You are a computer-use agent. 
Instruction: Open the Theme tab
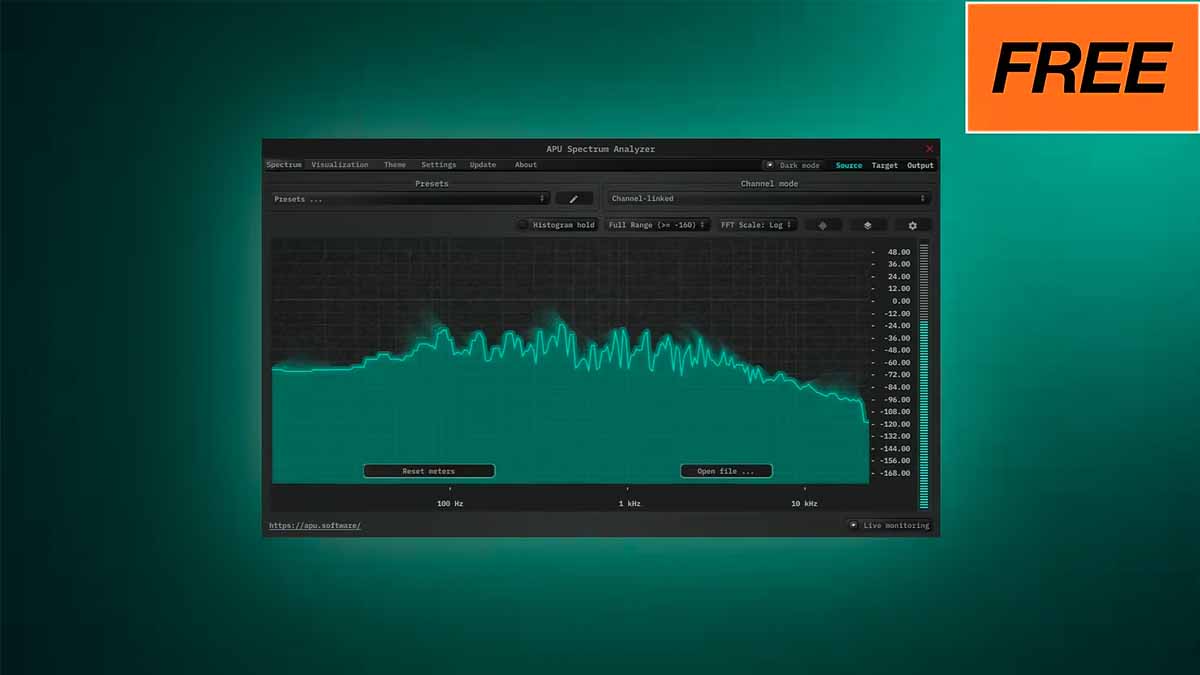(395, 165)
